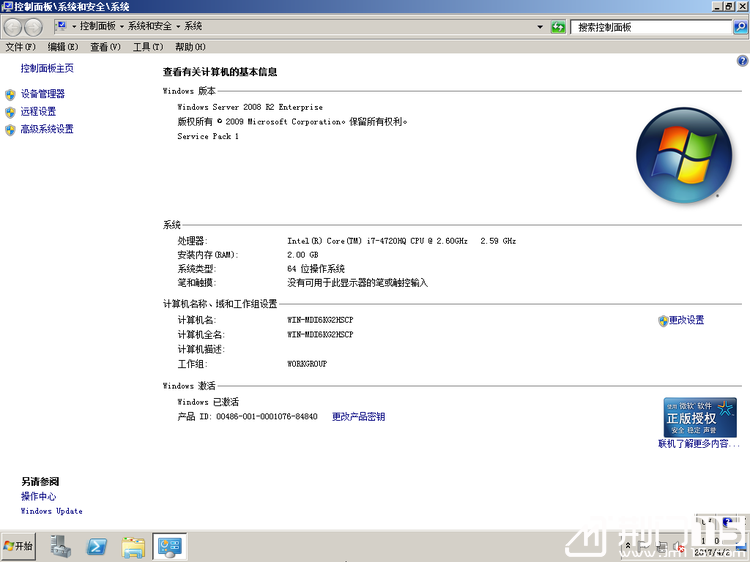Open the 编辑(E) menu
750x562 pixels.
[x=63, y=47]
